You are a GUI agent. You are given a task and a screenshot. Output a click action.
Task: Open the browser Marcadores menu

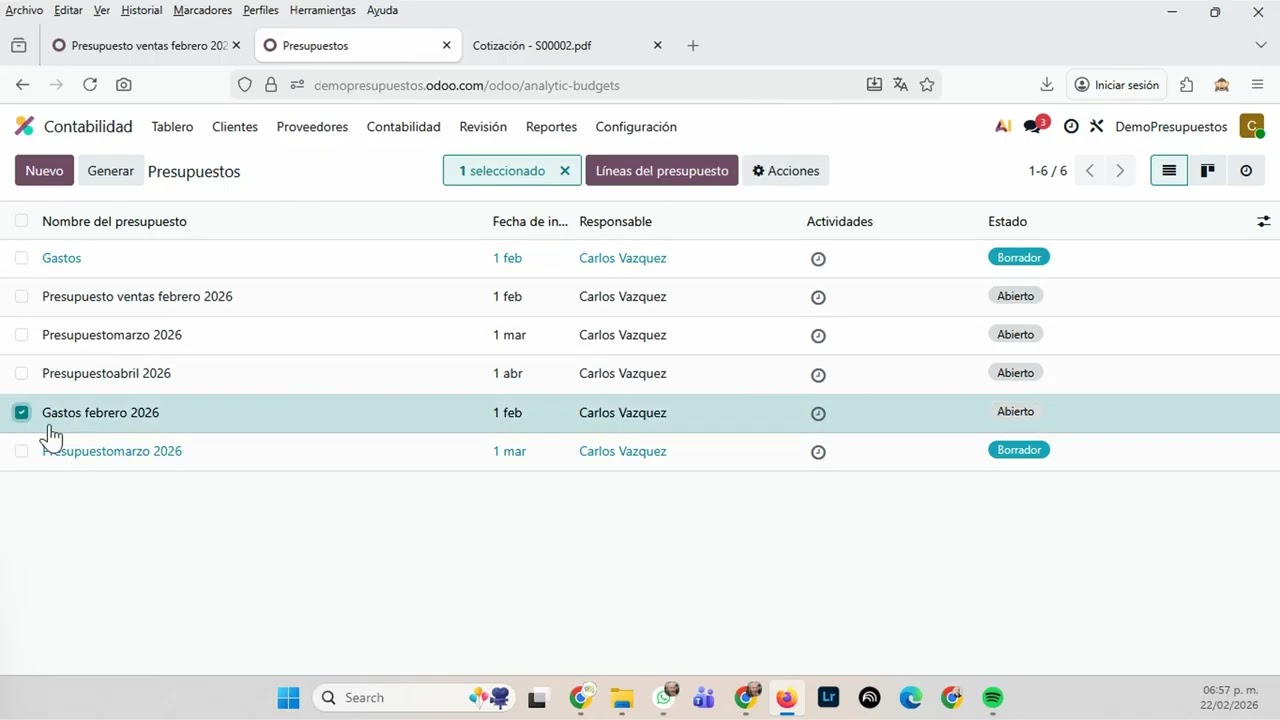click(202, 10)
